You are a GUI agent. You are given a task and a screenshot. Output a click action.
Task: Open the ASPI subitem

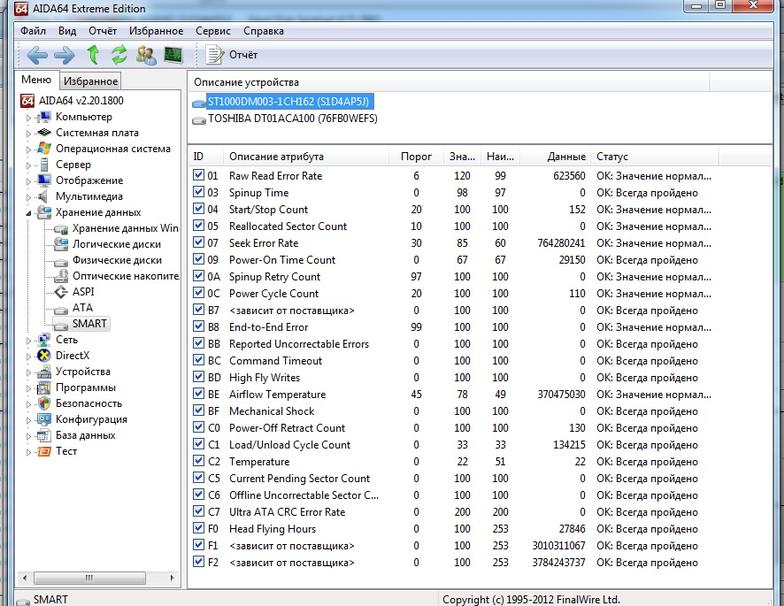pyautogui.click(x=83, y=292)
